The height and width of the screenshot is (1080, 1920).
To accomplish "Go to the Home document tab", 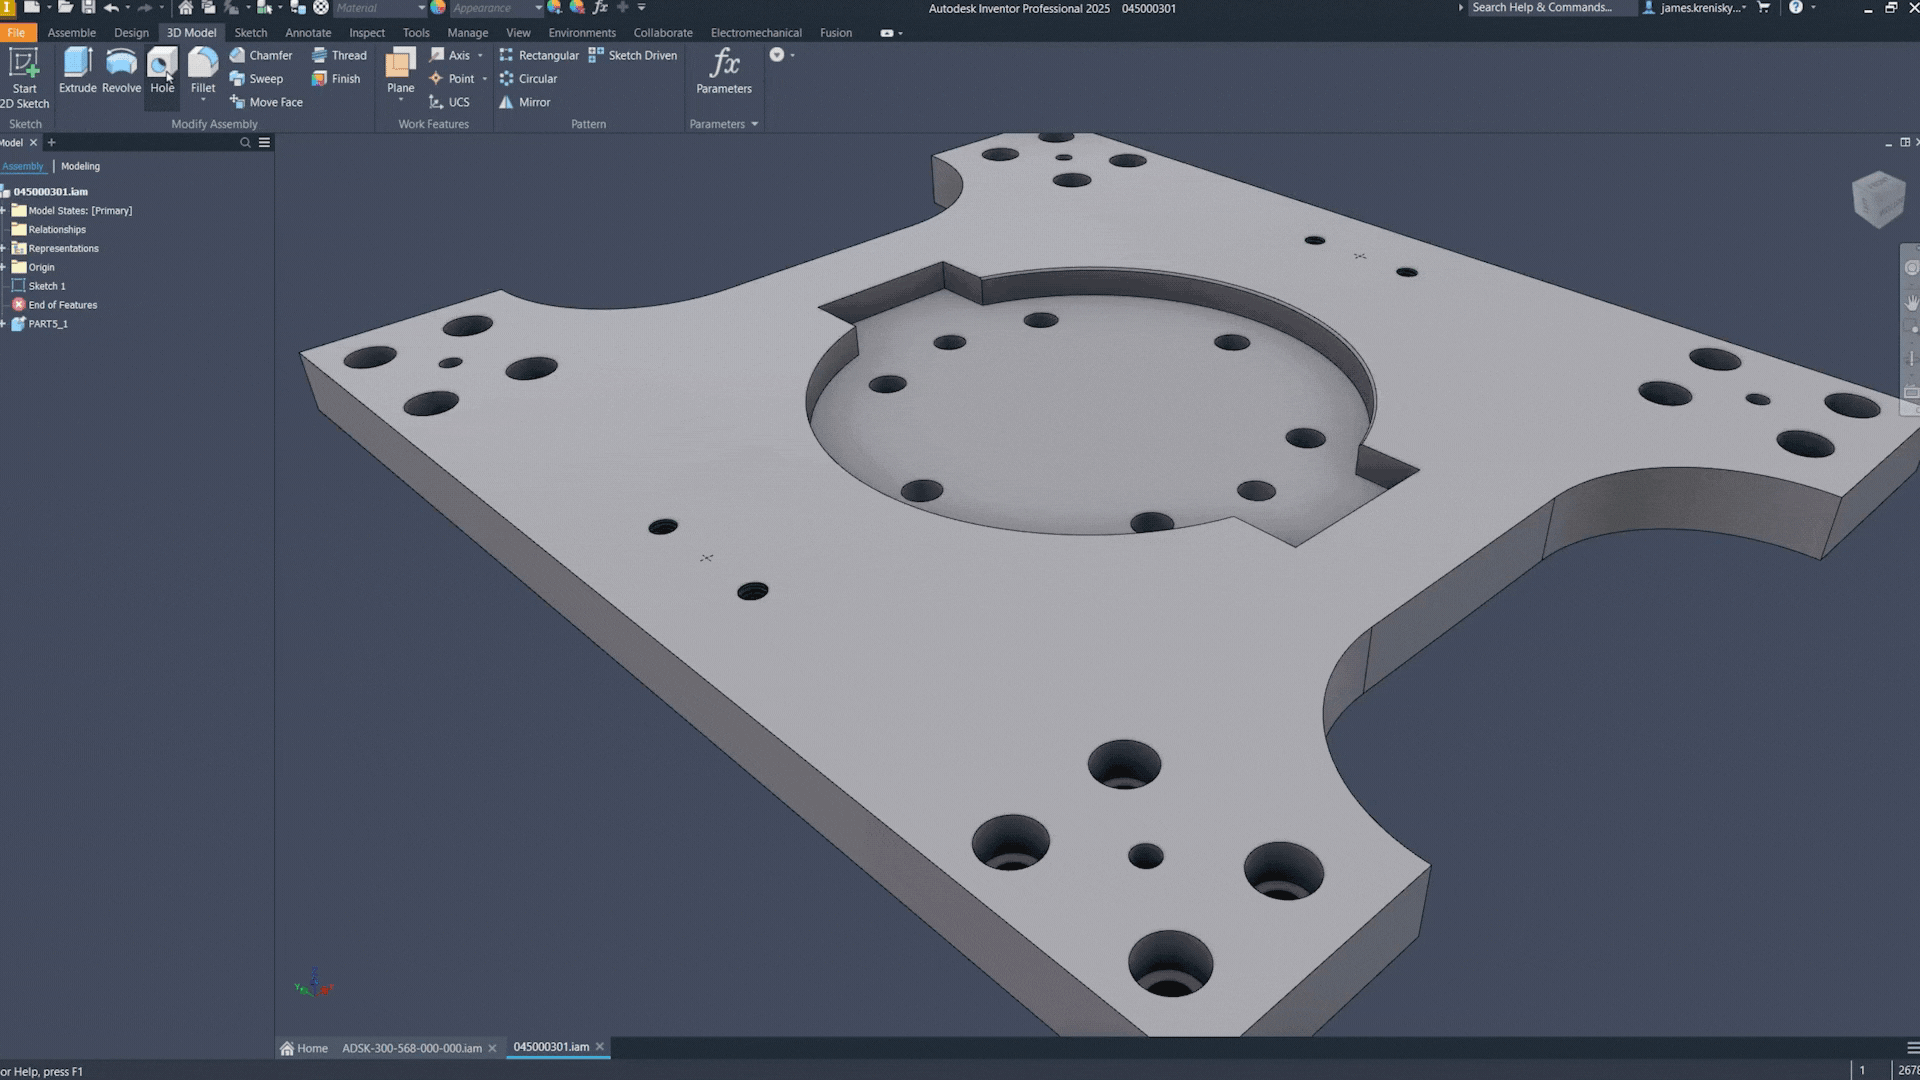I will [304, 1048].
